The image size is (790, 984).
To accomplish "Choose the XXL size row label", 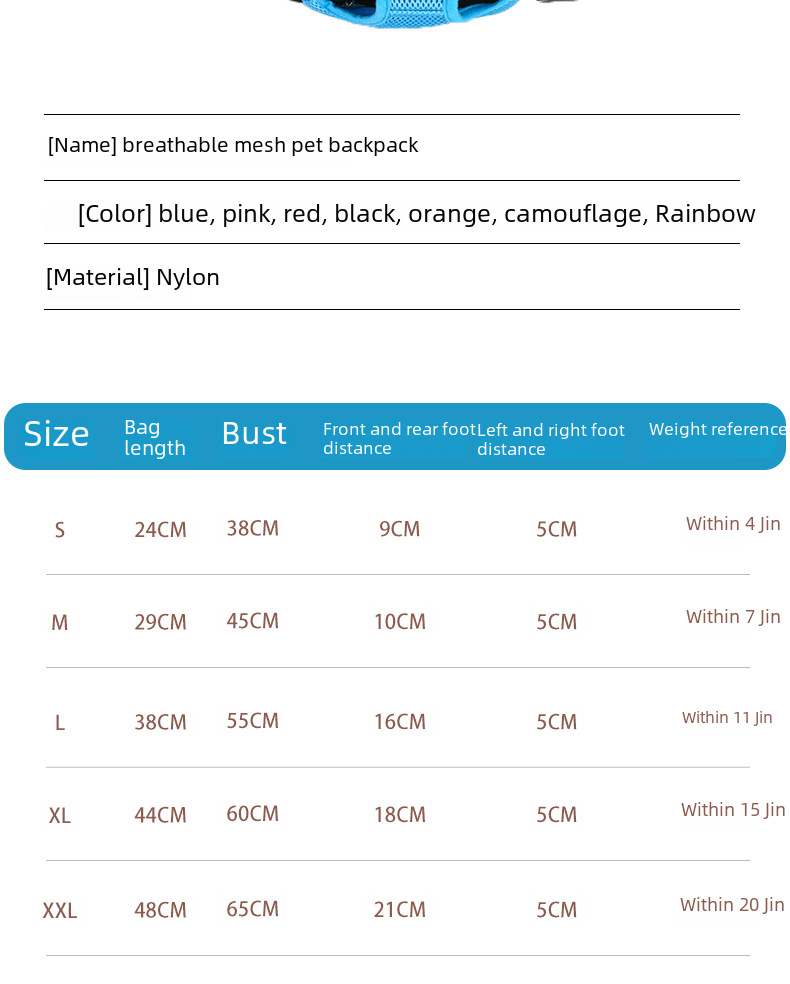I will click(60, 911).
